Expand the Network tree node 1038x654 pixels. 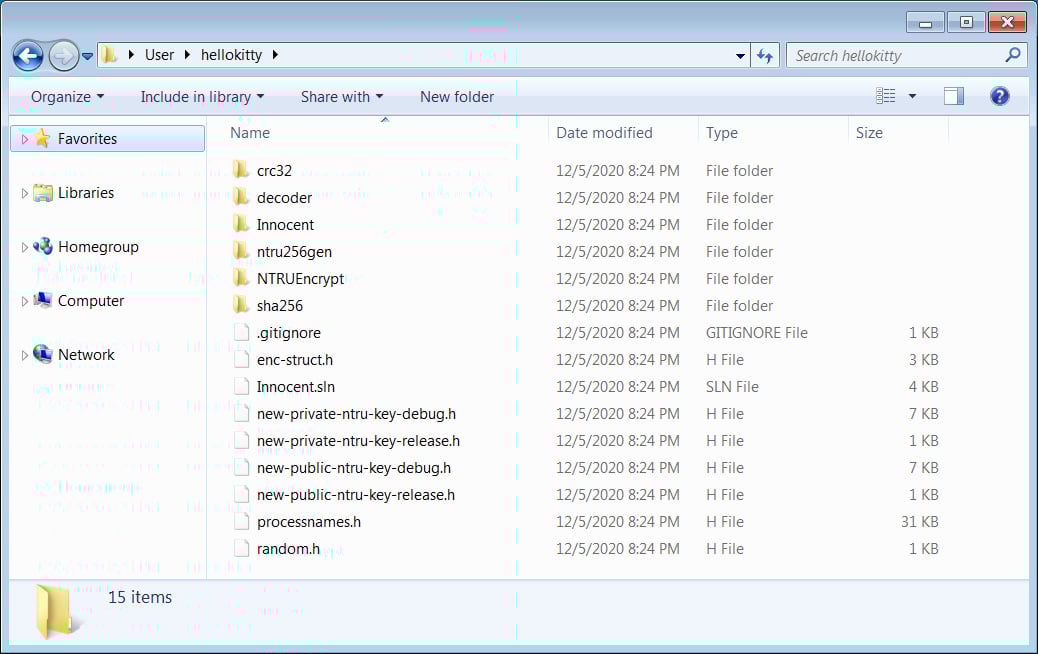(24, 355)
